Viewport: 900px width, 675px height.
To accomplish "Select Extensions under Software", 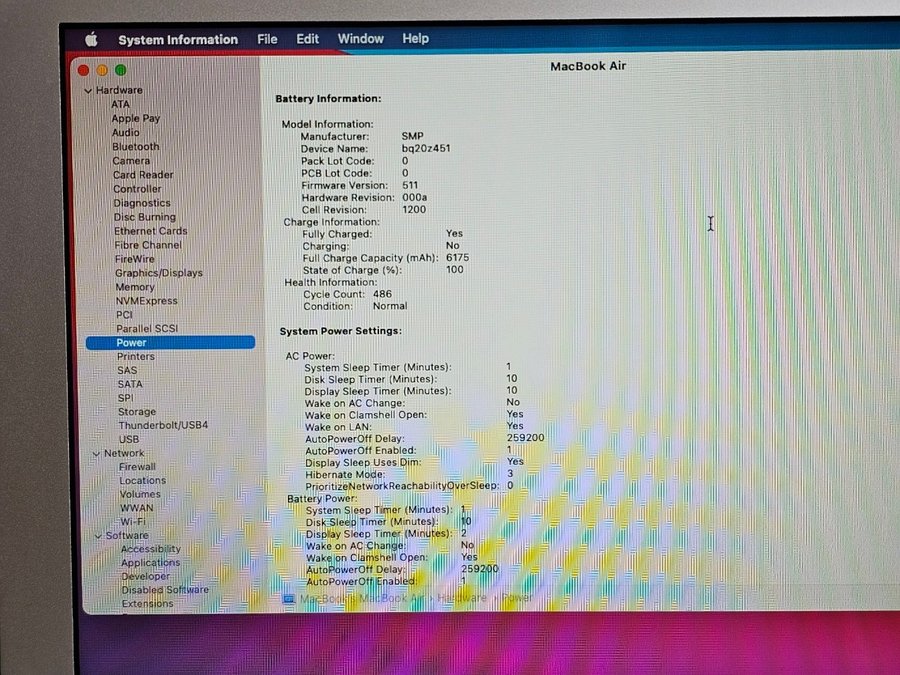I will pyautogui.click(x=148, y=604).
